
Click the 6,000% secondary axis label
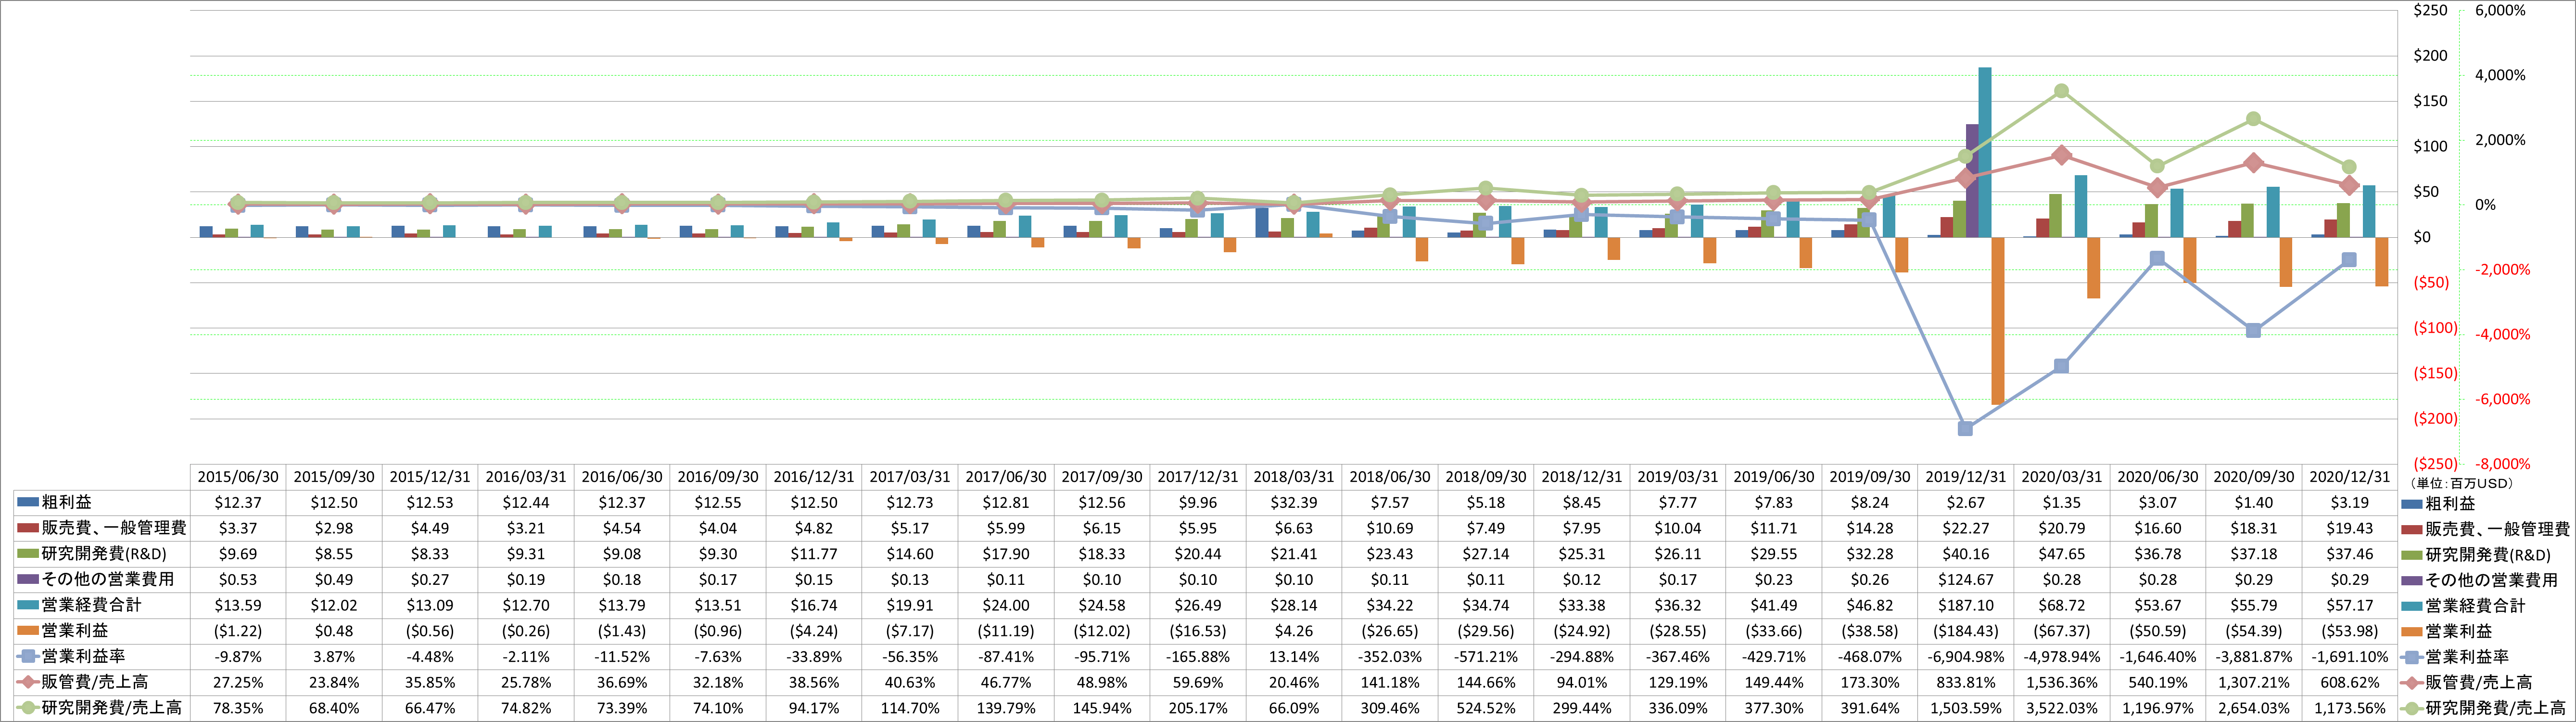click(2500, 10)
